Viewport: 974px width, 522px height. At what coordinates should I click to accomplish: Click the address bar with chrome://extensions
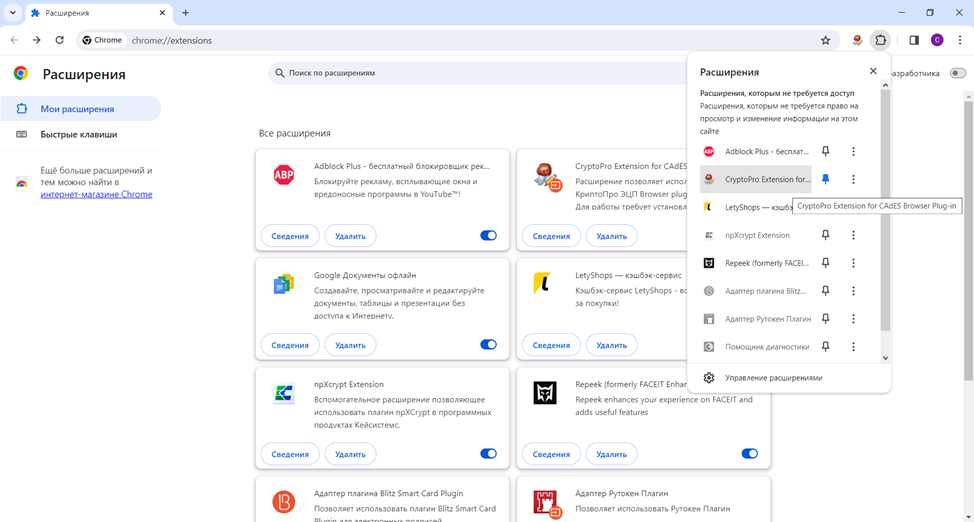click(x=457, y=40)
